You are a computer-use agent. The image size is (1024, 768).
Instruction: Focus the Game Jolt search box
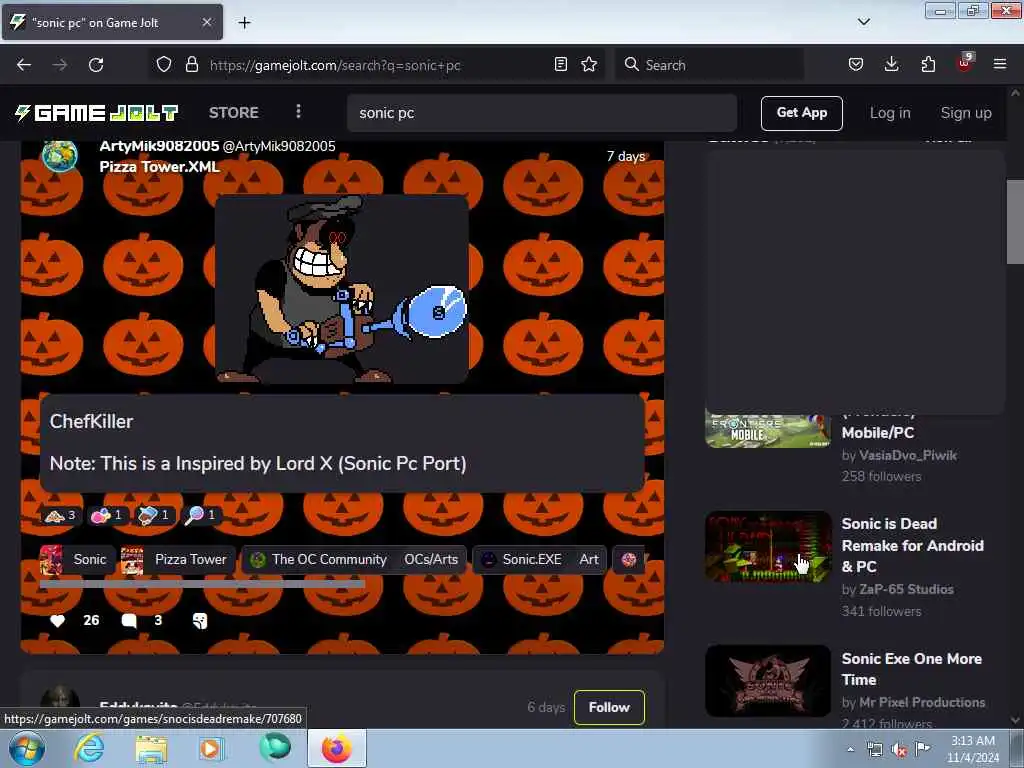(542, 113)
